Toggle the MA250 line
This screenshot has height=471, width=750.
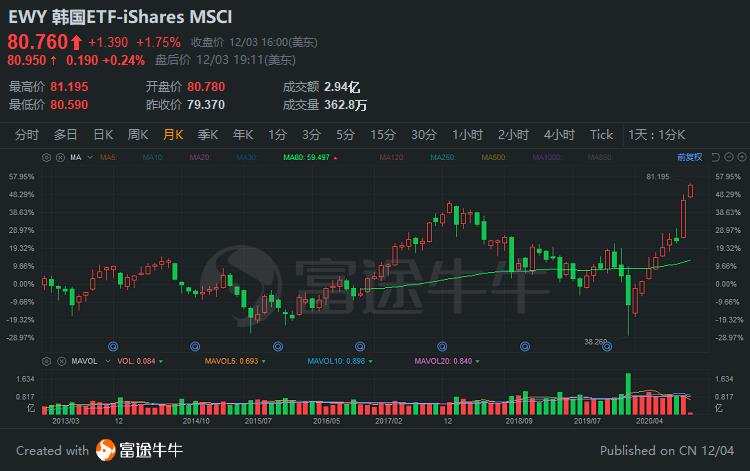pos(442,157)
